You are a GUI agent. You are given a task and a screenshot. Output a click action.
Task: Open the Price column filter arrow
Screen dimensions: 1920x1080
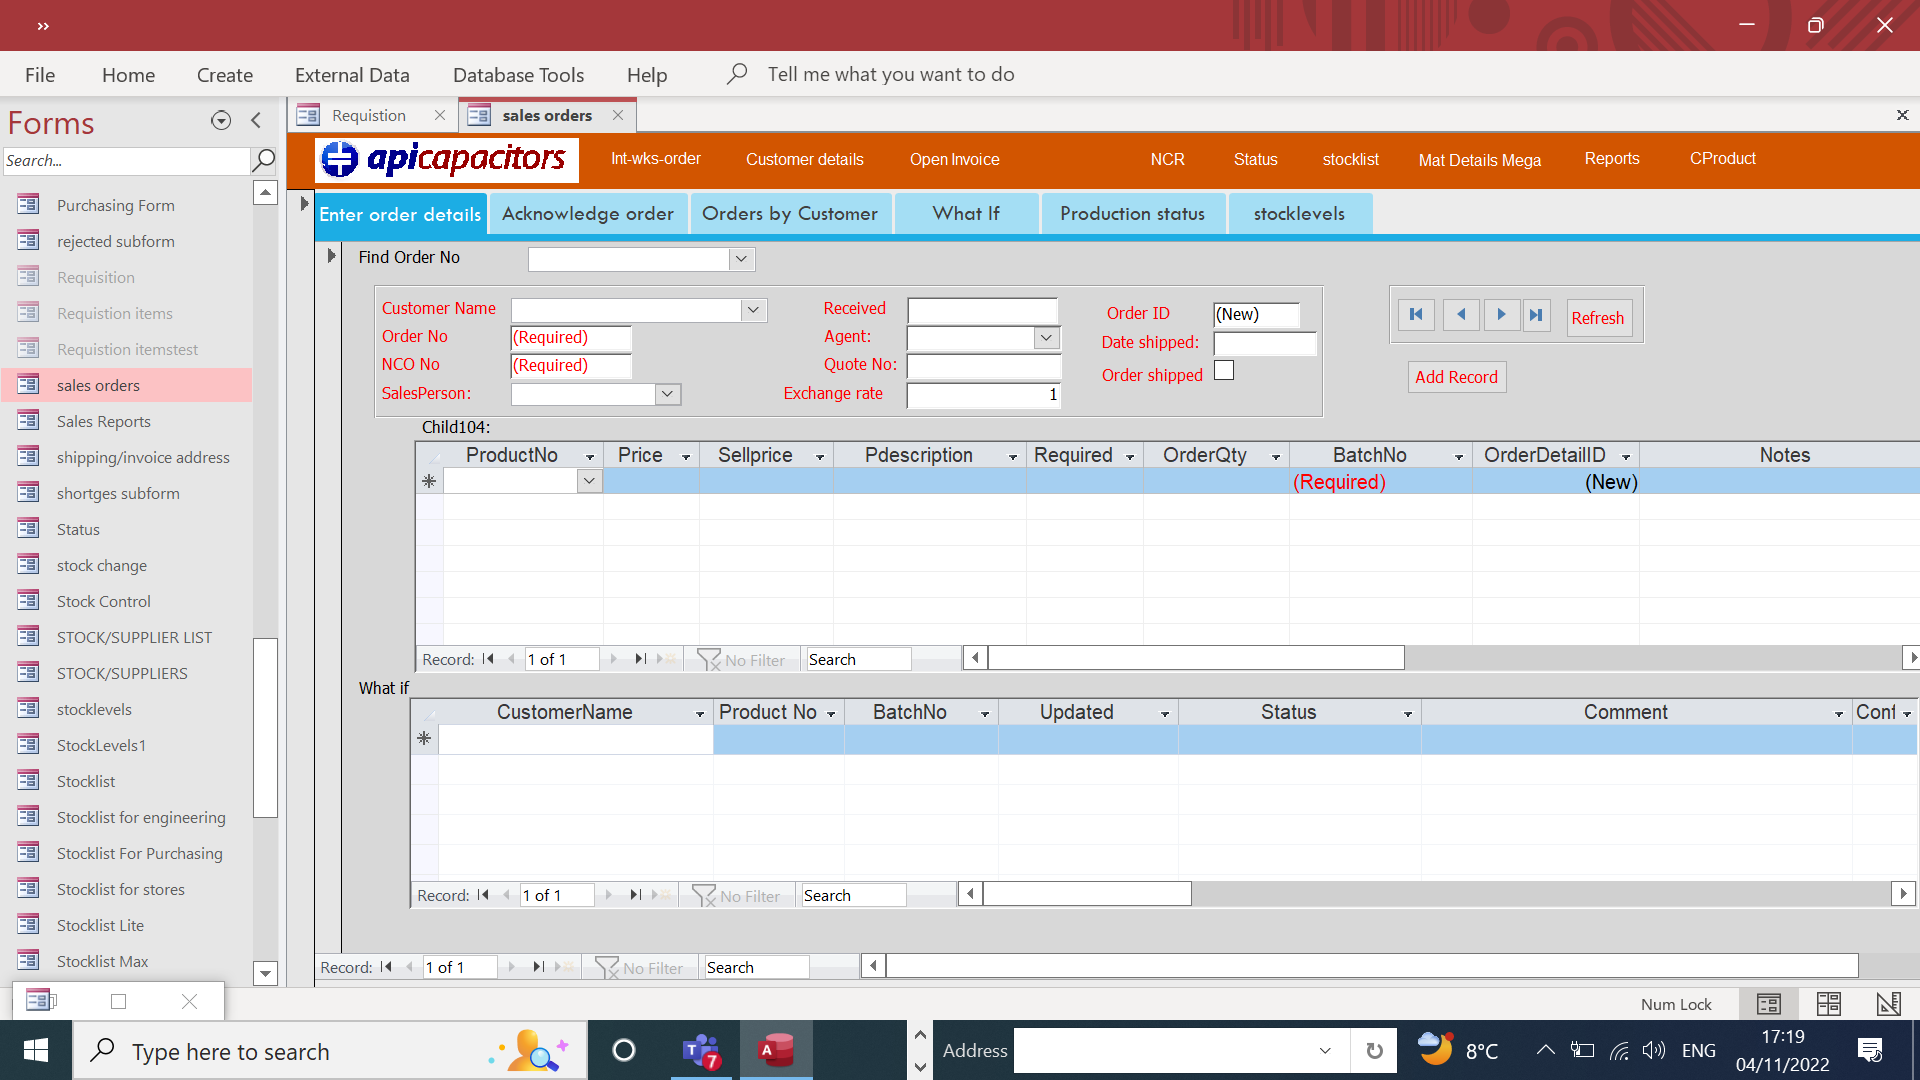click(x=686, y=457)
